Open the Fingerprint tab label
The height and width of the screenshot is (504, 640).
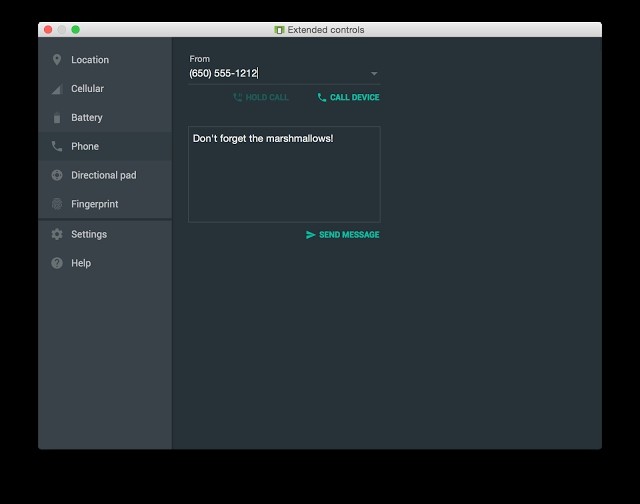(x=95, y=204)
